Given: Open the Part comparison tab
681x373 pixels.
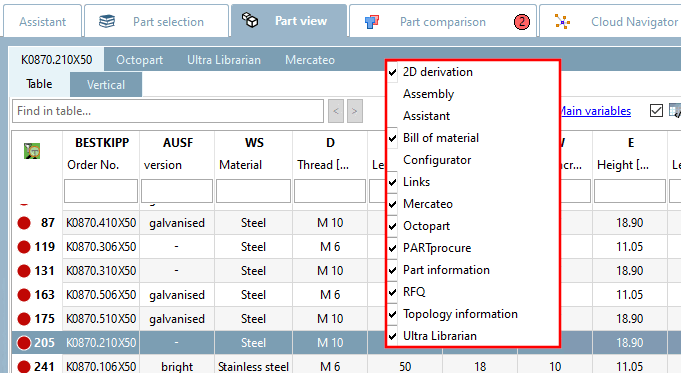Looking at the screenshot, I should [x=443, y=21].
